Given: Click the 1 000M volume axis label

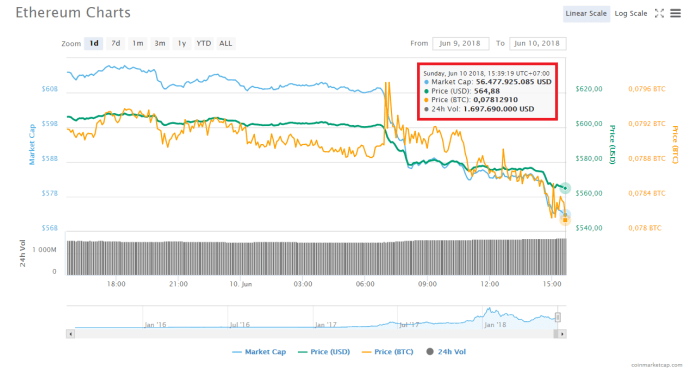Looking at the screenshot, I should pos(44,250).
